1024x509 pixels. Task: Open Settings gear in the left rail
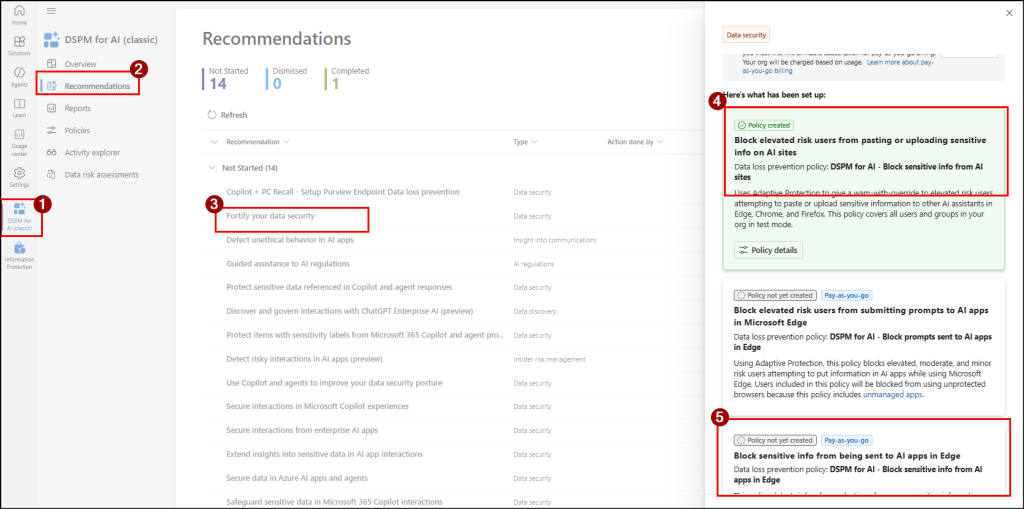[x=20, y=177]
